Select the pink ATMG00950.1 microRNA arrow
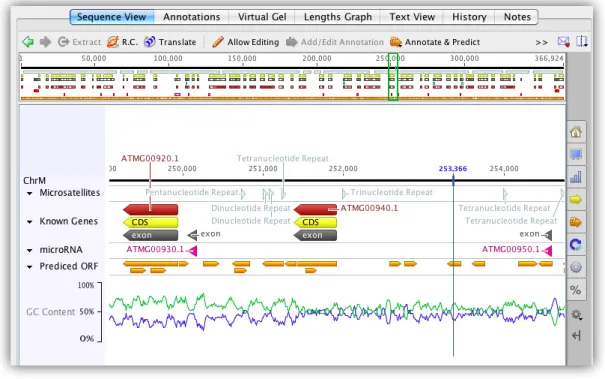 point(547,250)
